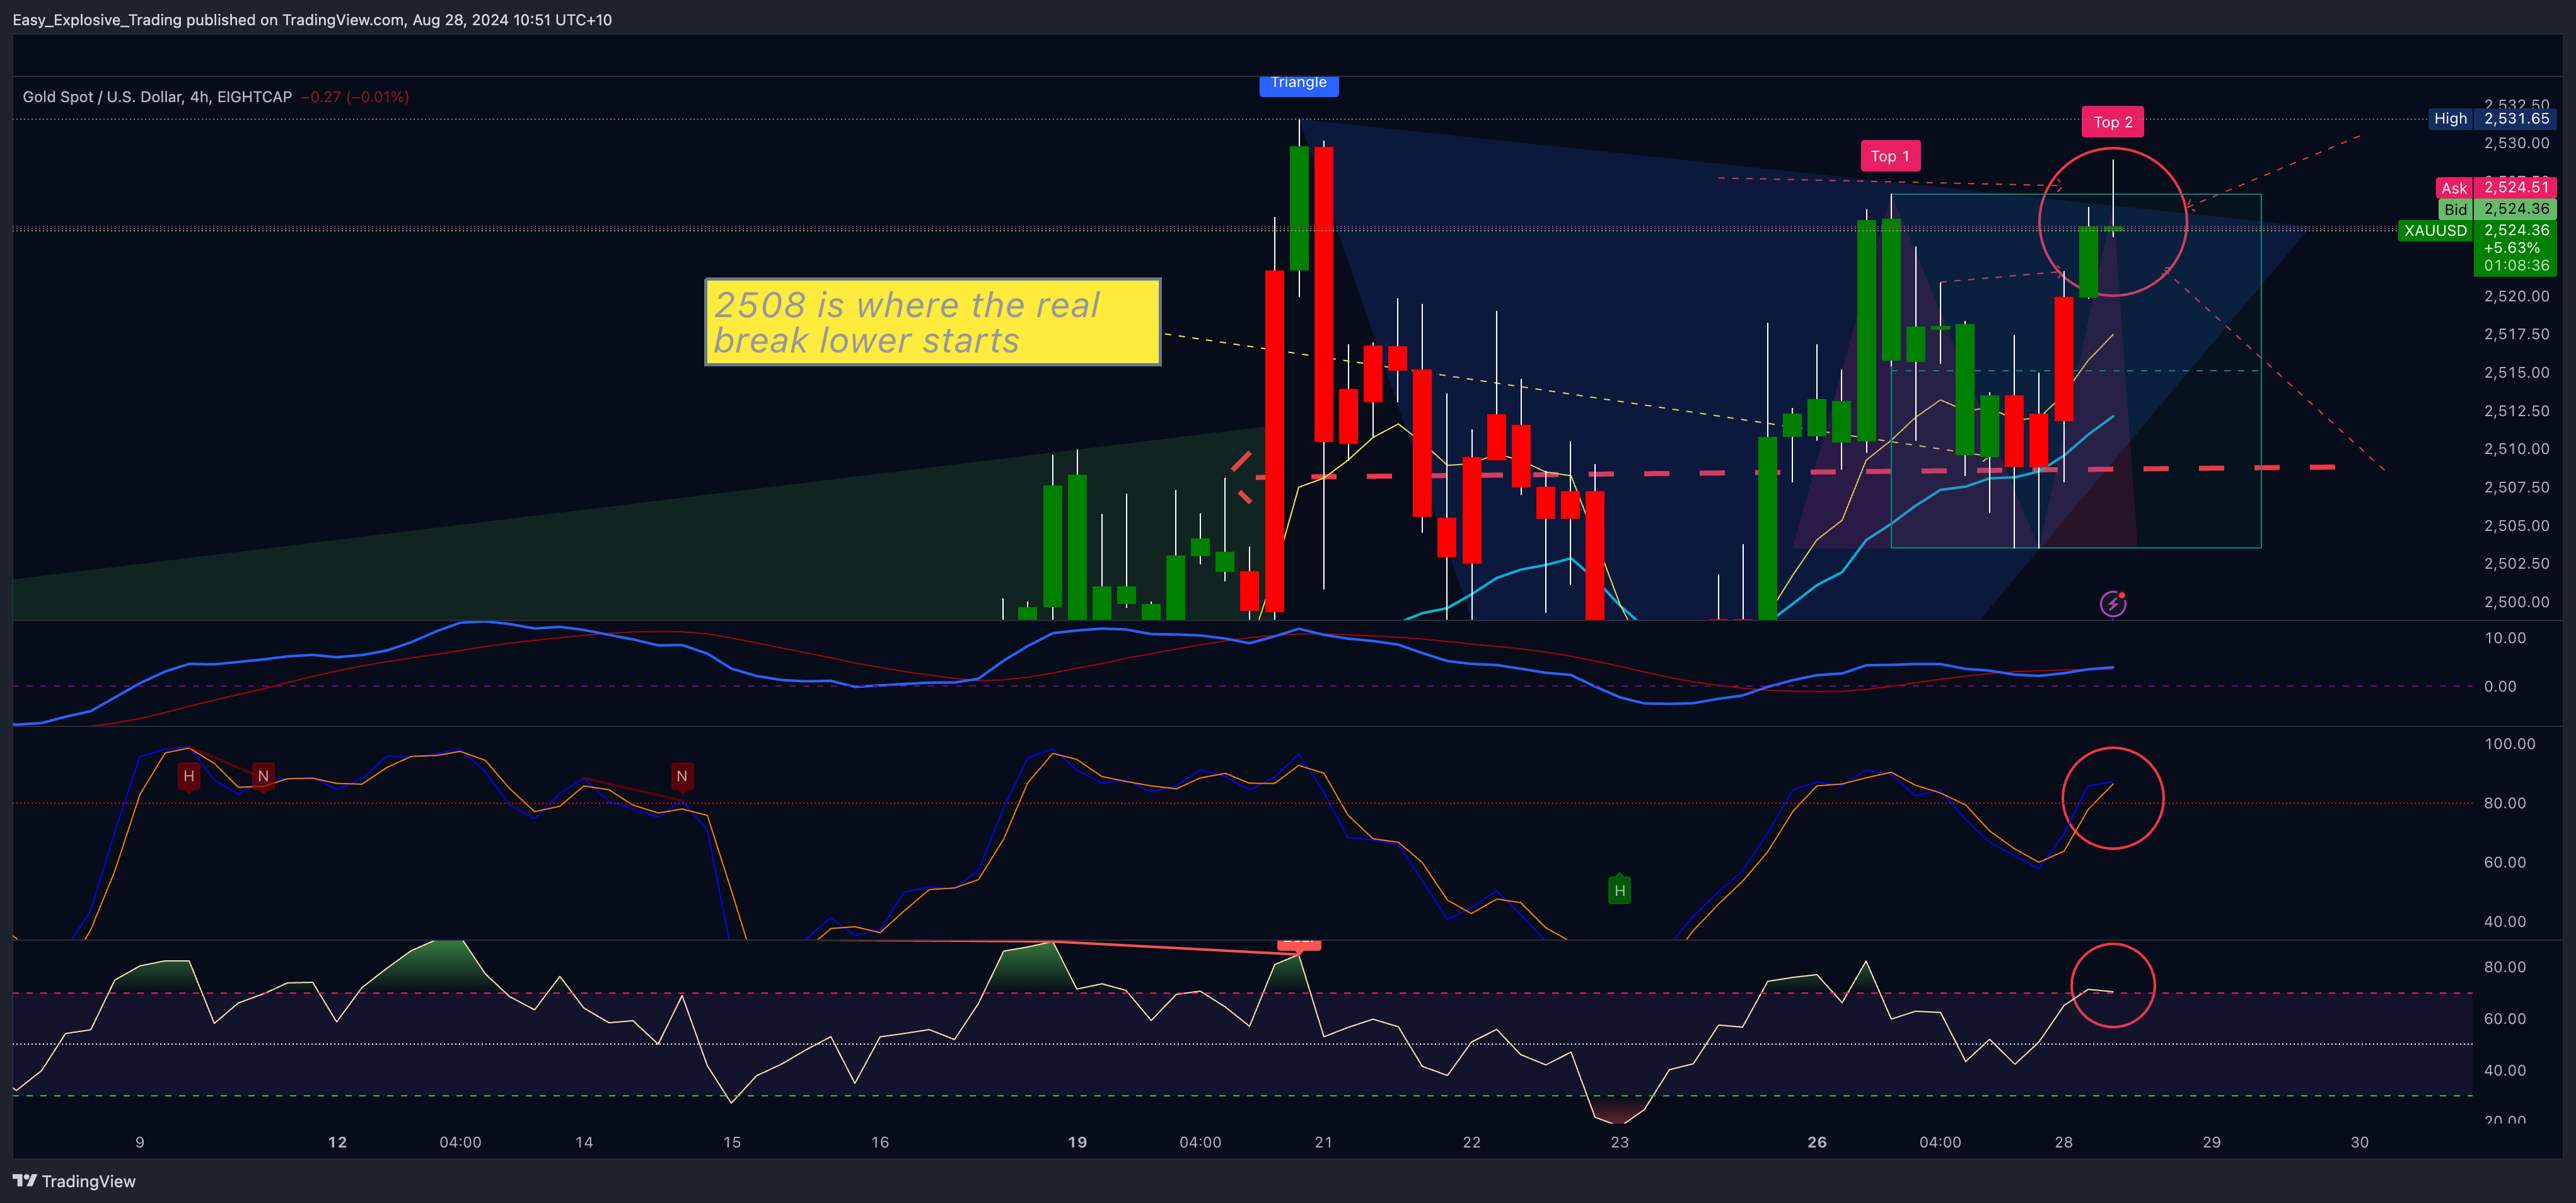The image size is (2576, 1203).
Task: Click the yellow 2508 break lower note
Action: [x=932, y=322]
